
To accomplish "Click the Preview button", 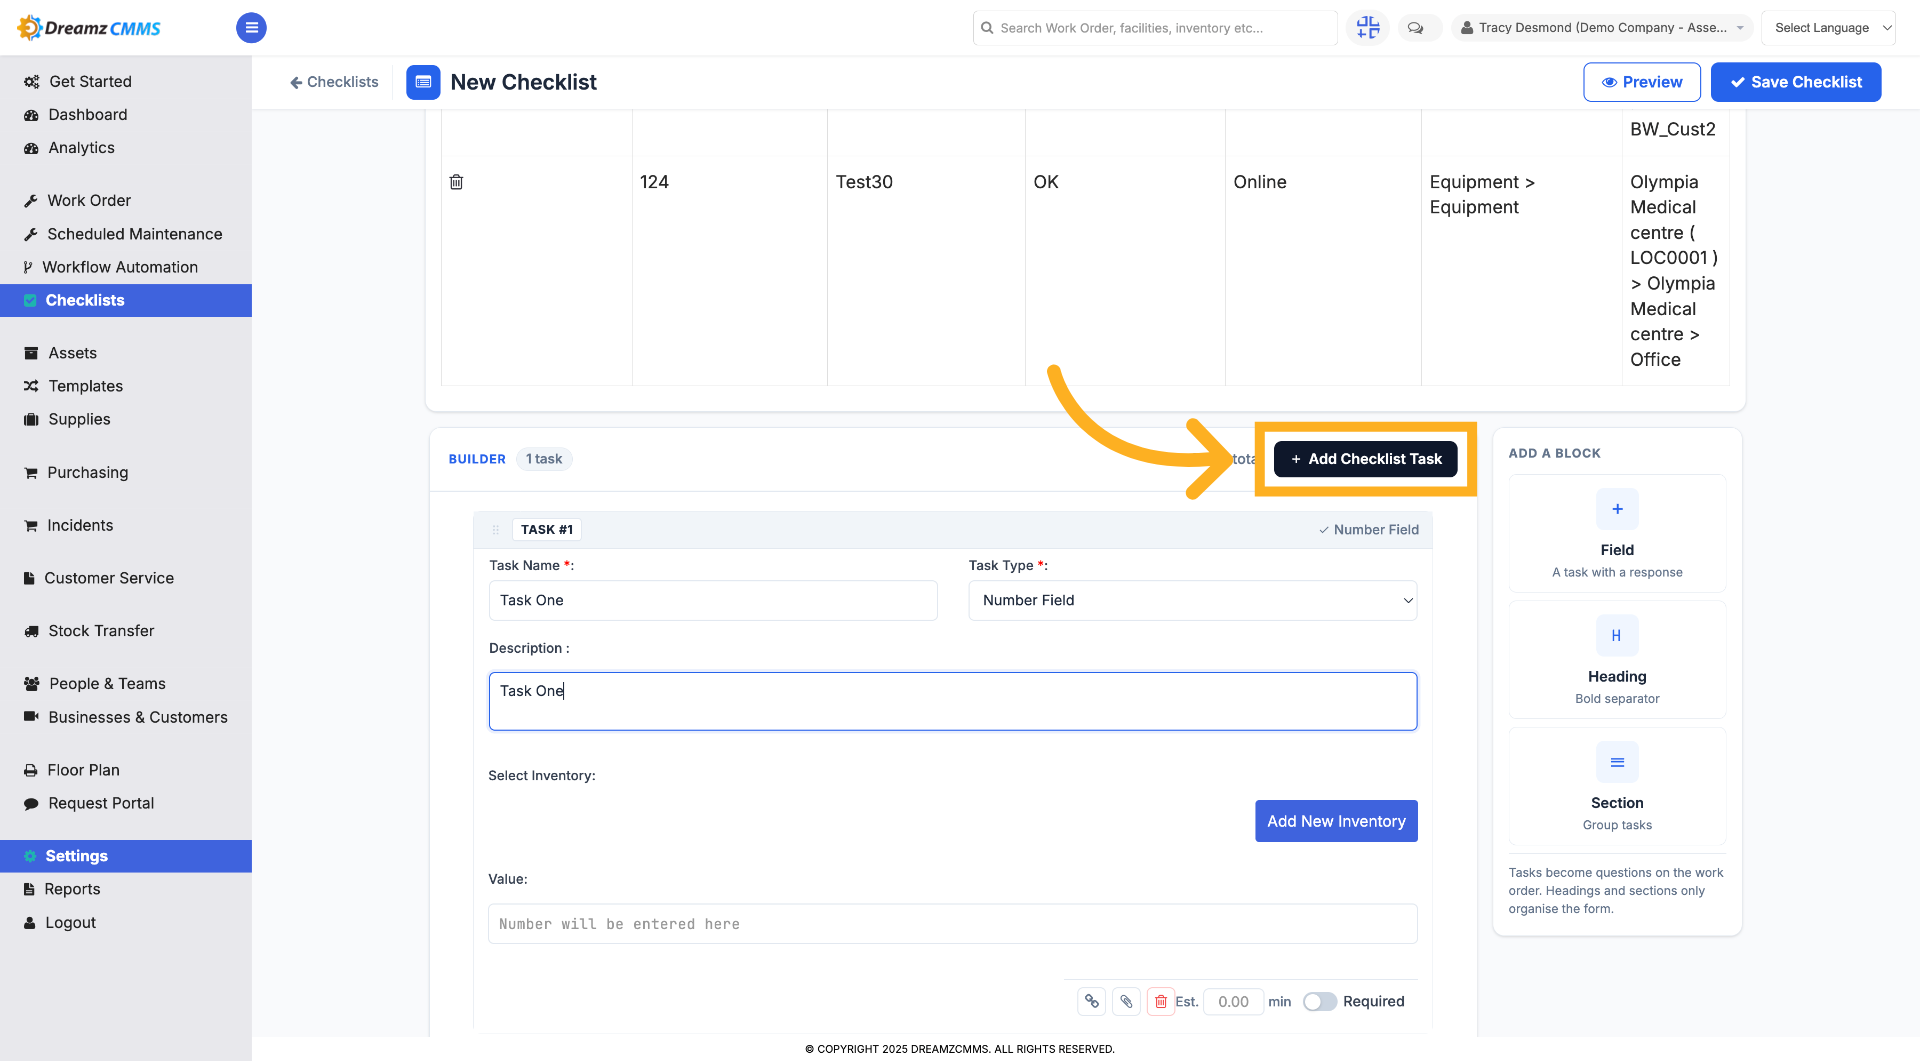I will [x=1641, y=82].
